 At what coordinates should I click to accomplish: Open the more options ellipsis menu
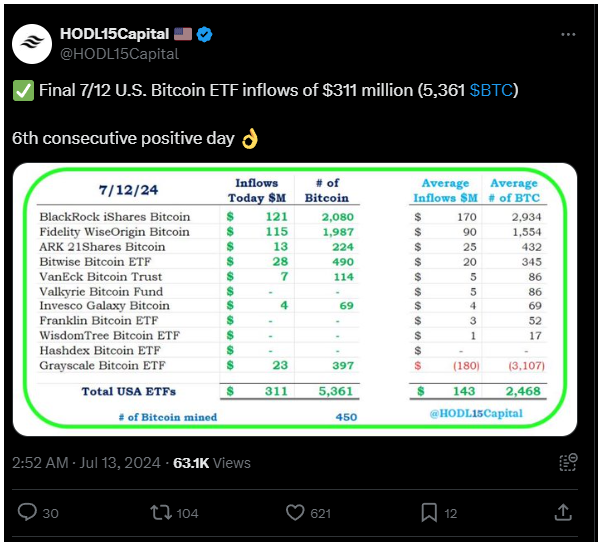(x=568, y=34)
